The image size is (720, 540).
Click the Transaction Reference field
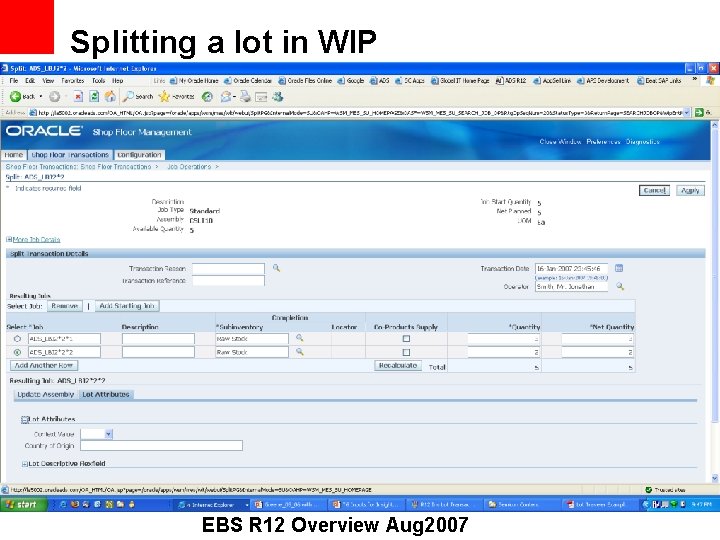coord(228,280)
